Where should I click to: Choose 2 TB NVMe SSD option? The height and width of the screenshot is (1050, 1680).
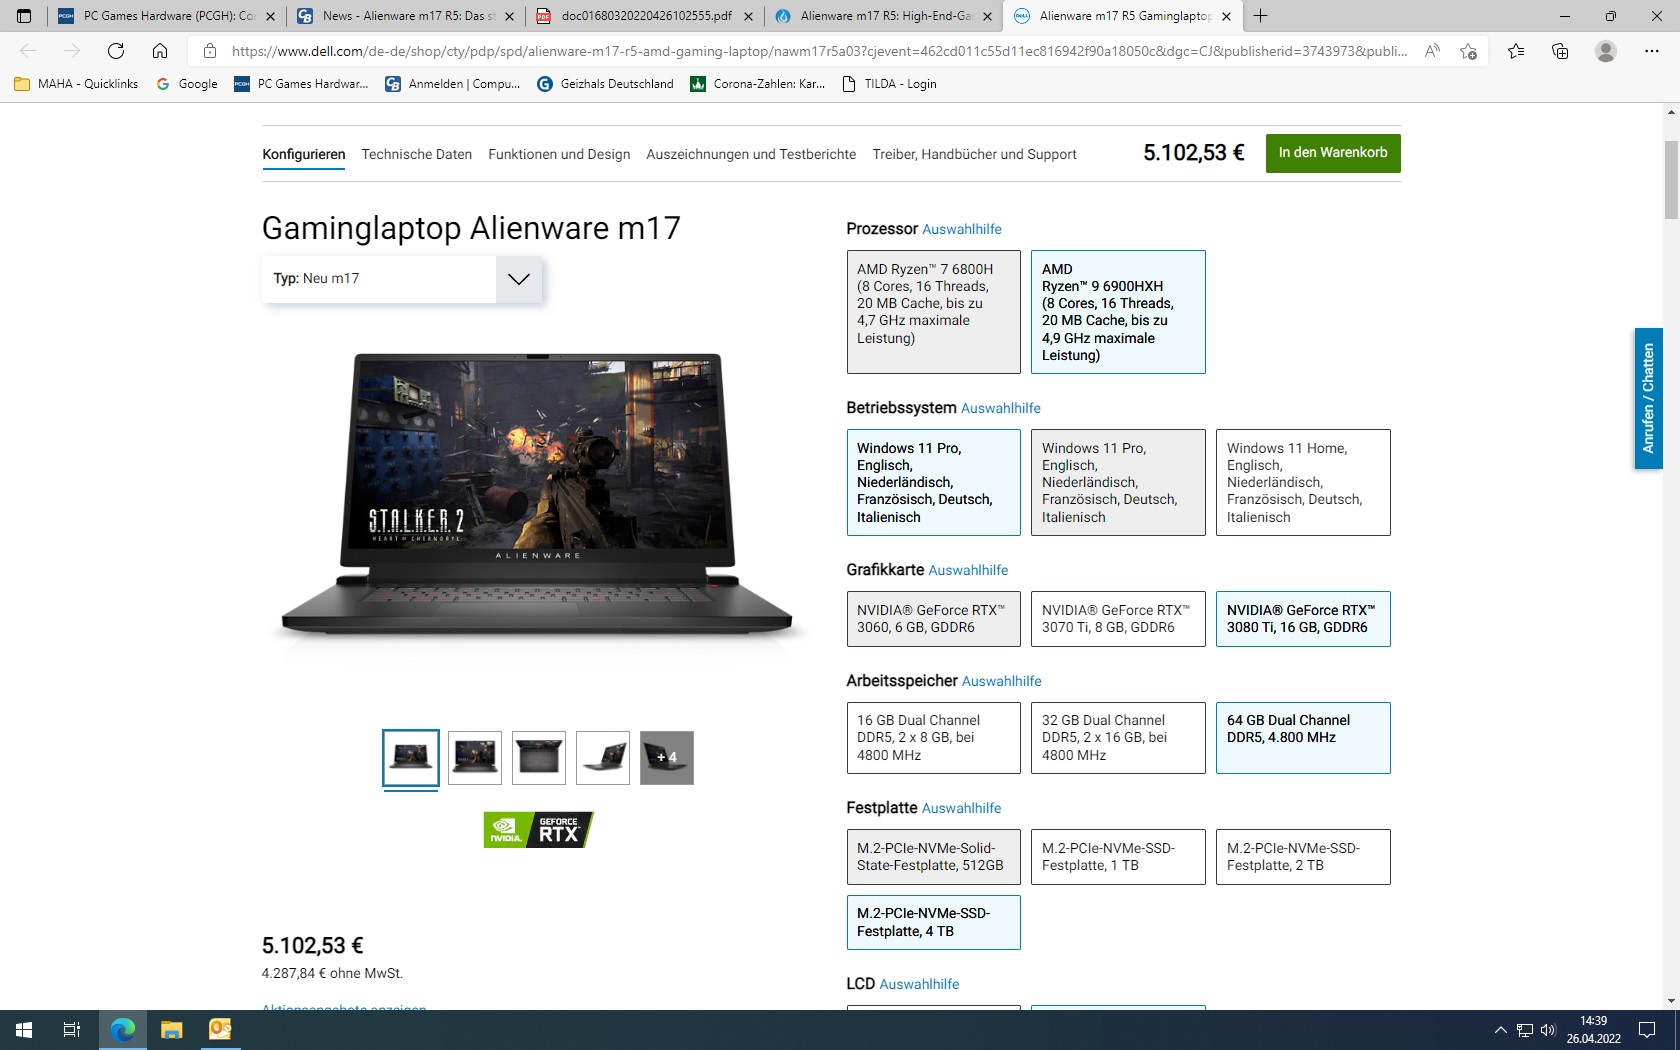click(1303, 857)
